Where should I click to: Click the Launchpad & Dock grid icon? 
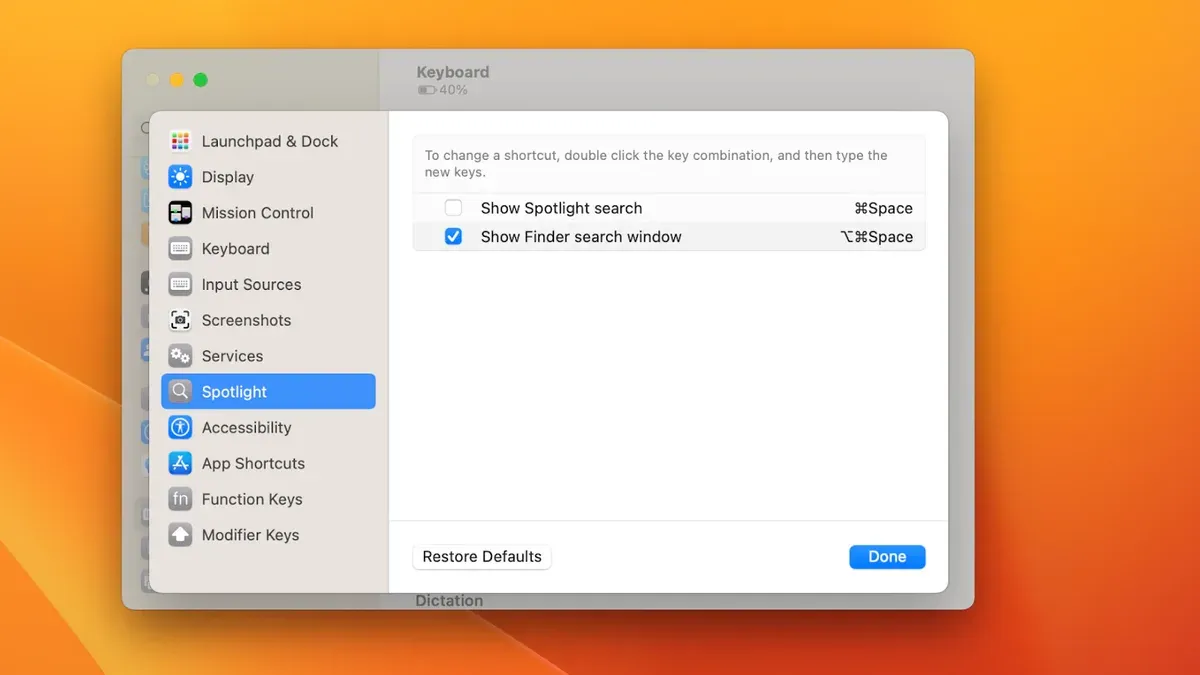(x=180, y=141)
